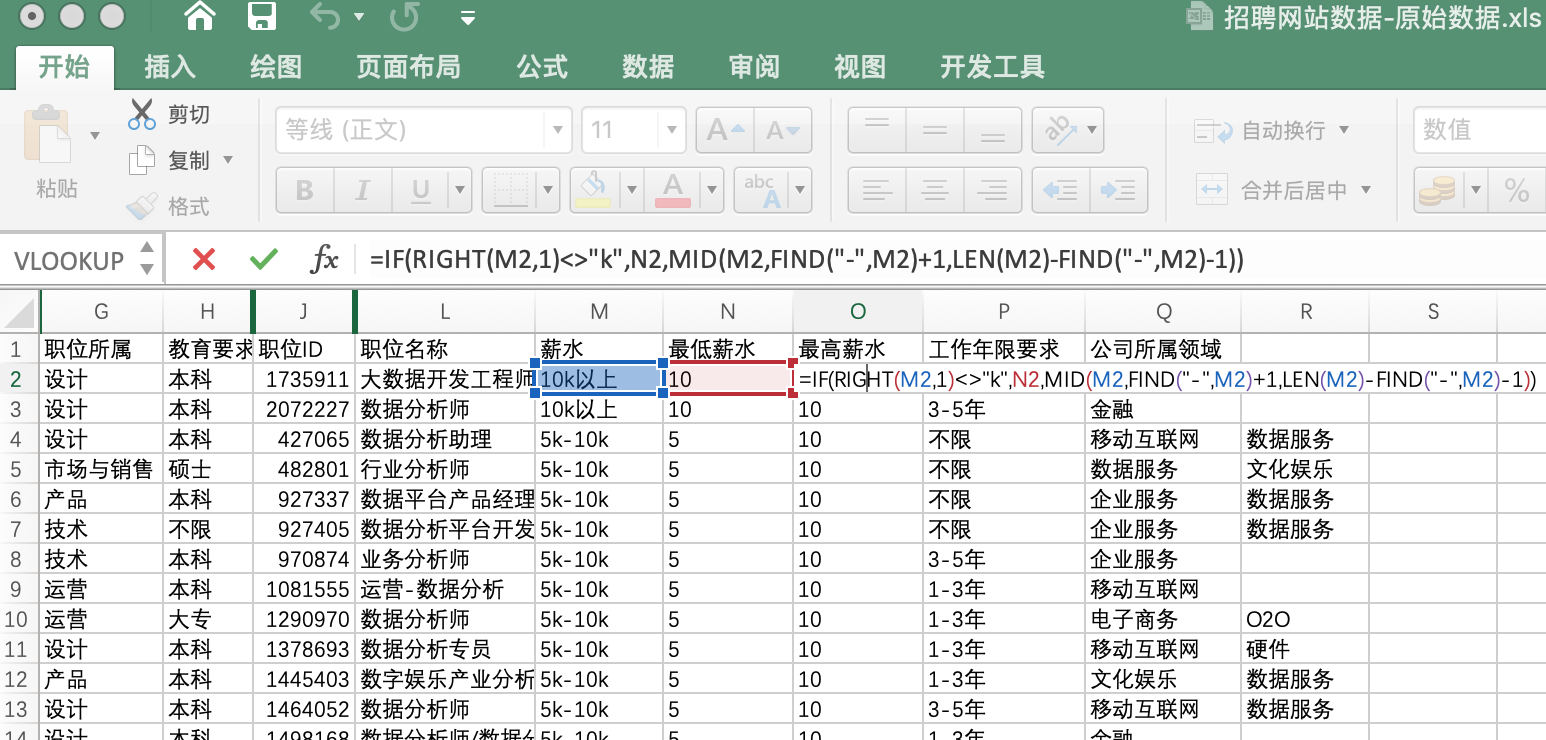This screenshot has height=740, width=1546.
Task: Open the font name dropdown
Action: [556, 131]
